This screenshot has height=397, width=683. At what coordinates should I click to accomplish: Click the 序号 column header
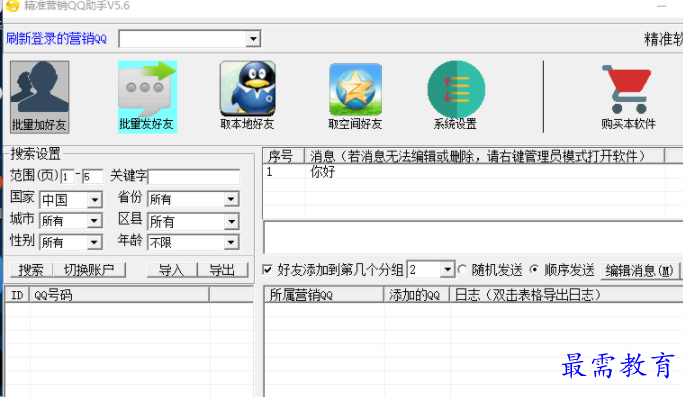click(284, 156)
